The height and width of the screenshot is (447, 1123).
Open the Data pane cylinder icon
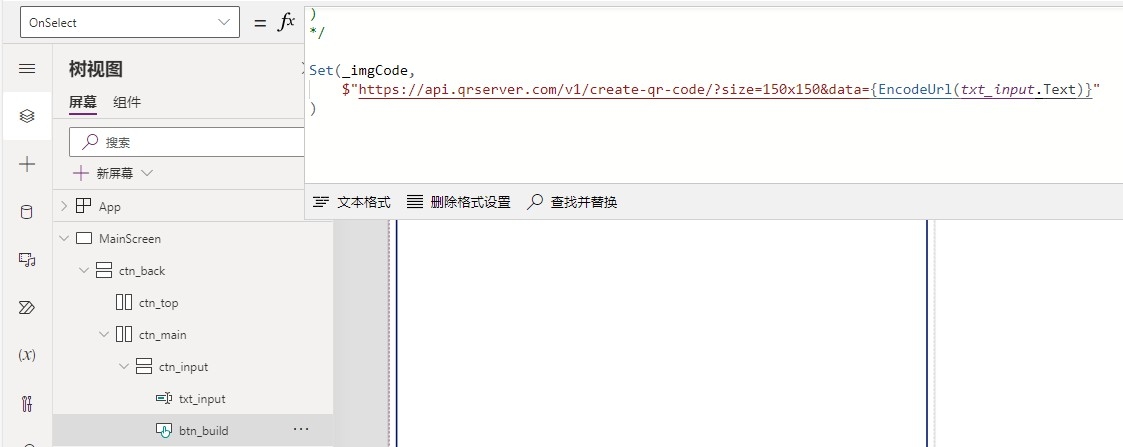click(27, 212)
